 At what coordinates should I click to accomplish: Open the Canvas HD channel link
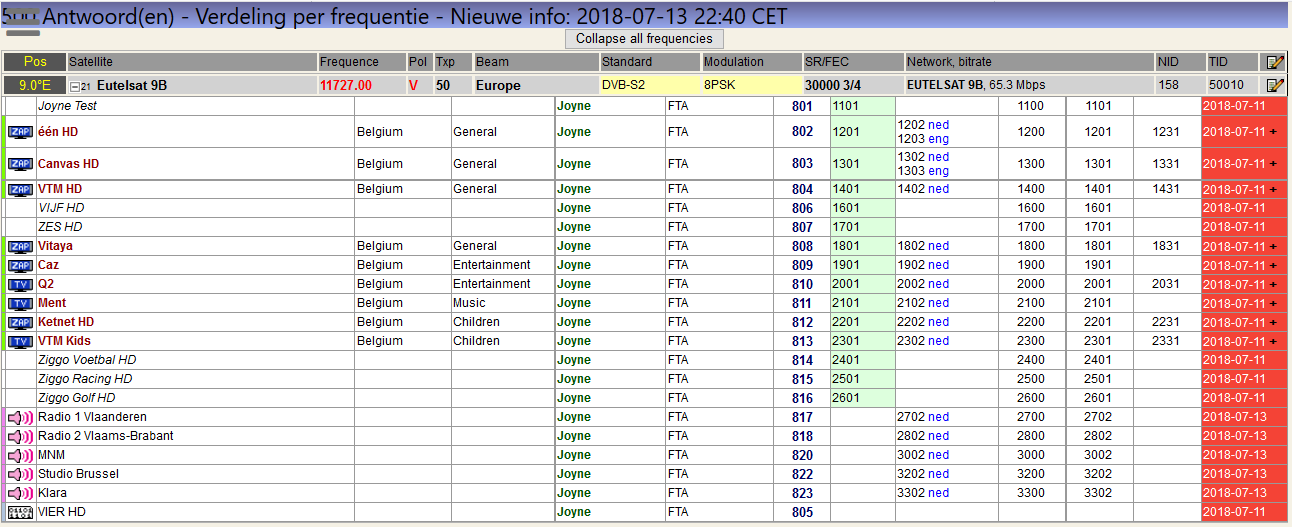69,164
